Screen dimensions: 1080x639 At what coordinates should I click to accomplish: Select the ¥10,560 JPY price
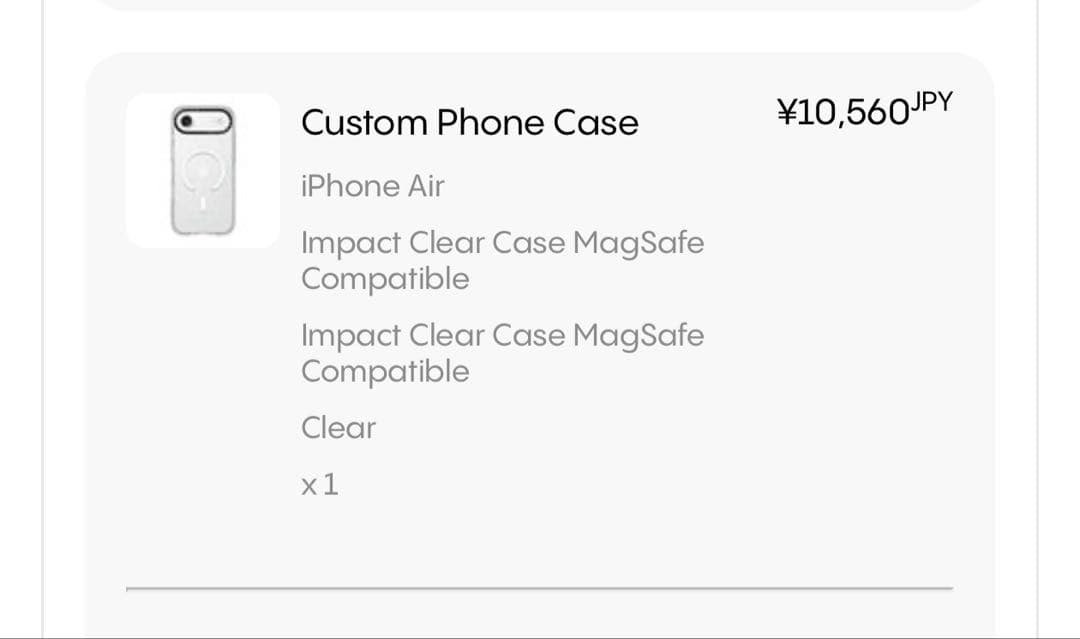[x=864, y=109]
